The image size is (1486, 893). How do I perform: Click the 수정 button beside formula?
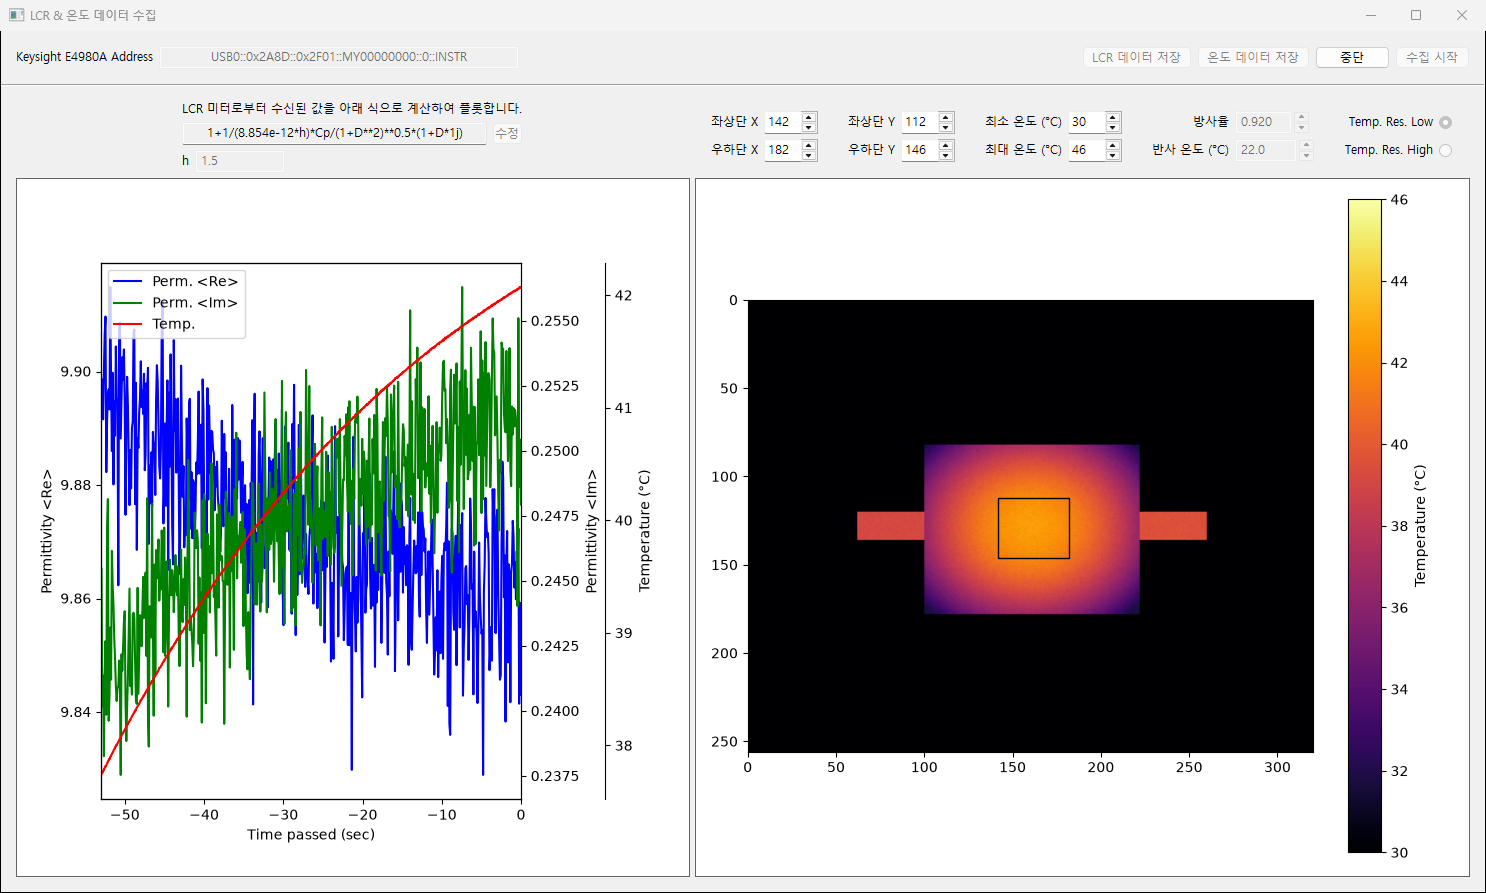pyautogui.click(x=507, y=133)
